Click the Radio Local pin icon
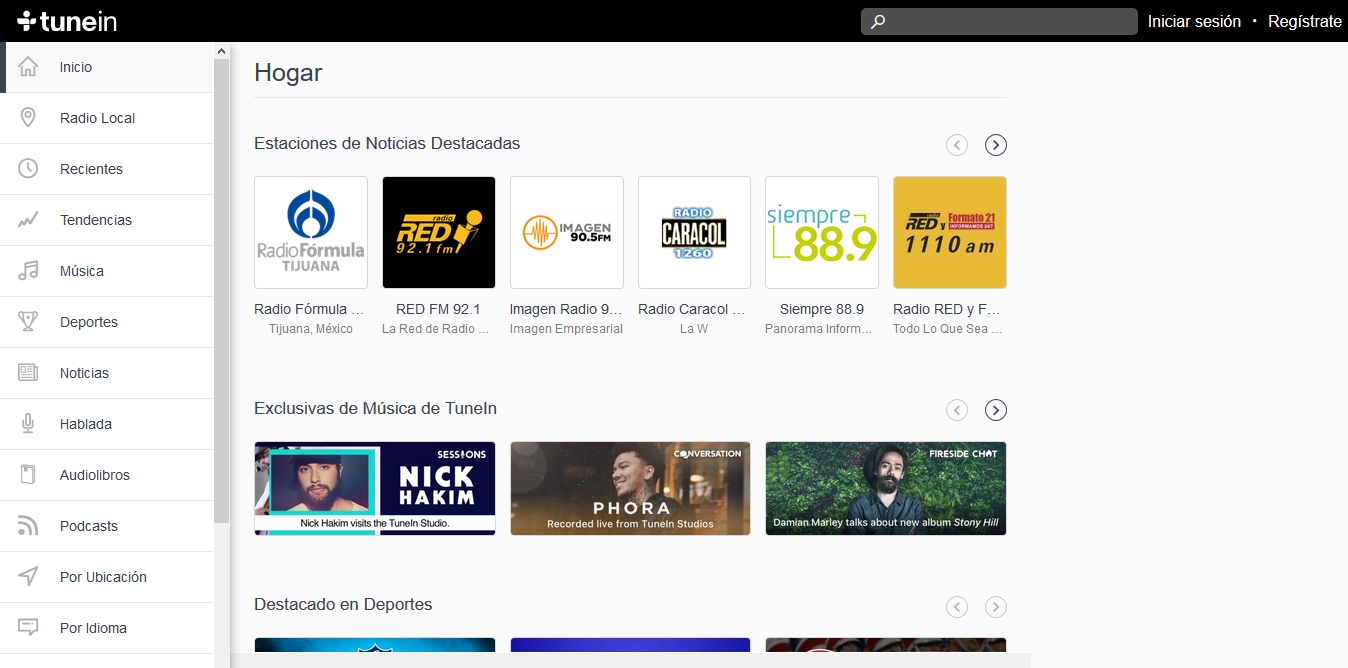The image size is (1348, 668). pyautogui.click(x=28, y=118)
